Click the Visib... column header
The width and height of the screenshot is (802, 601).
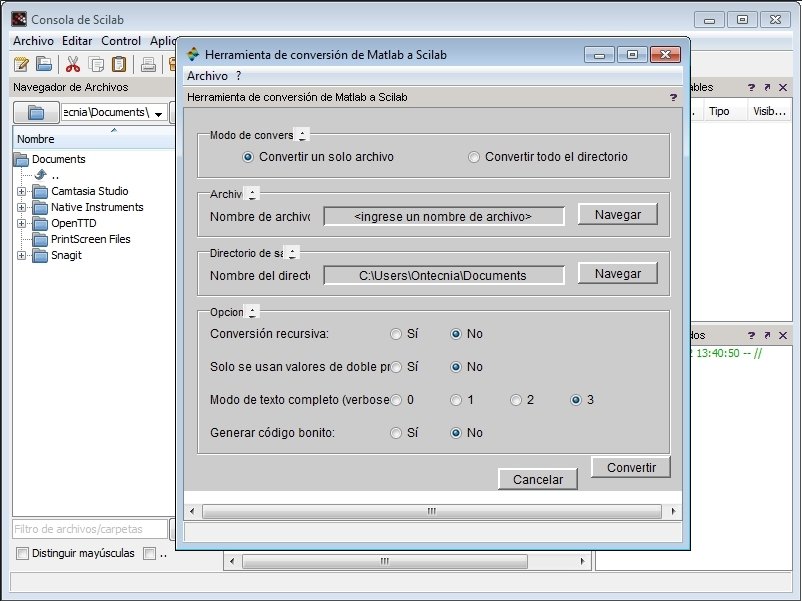769,112
